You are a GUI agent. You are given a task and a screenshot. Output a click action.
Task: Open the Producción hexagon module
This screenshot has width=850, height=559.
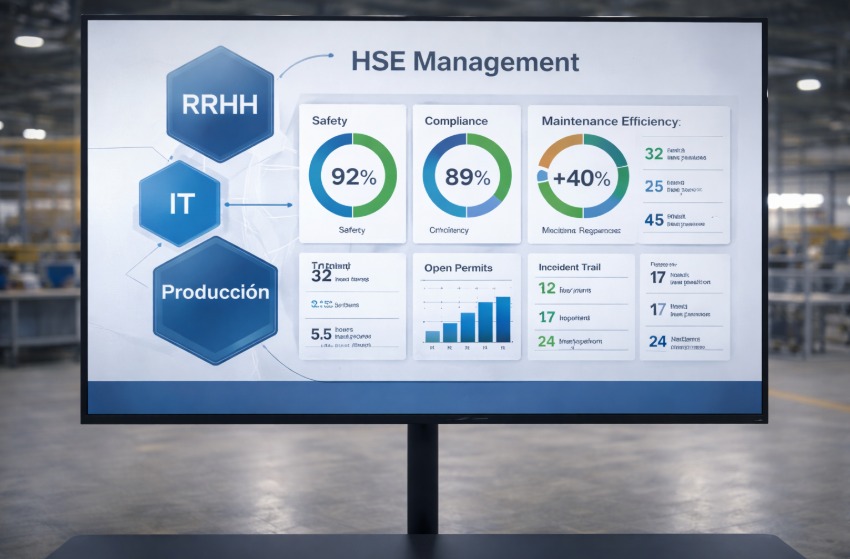pyautogui.click(x=215, y=293)
